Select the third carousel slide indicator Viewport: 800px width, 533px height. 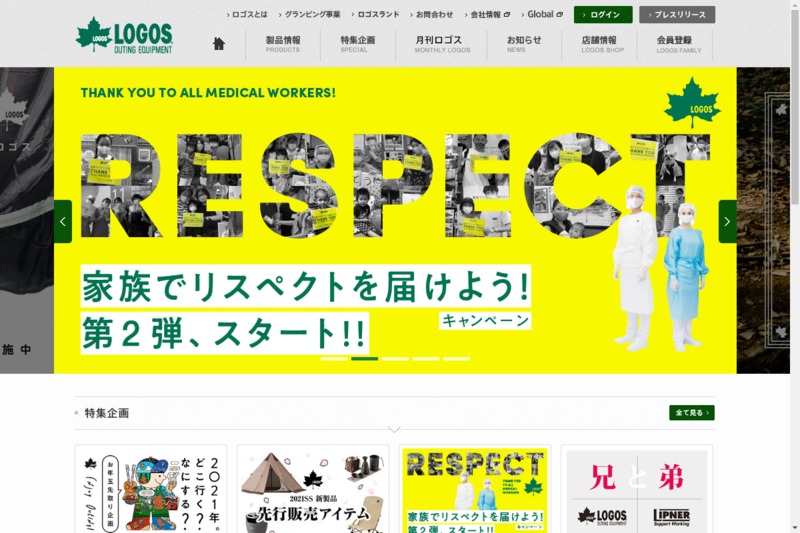point(395,359)
